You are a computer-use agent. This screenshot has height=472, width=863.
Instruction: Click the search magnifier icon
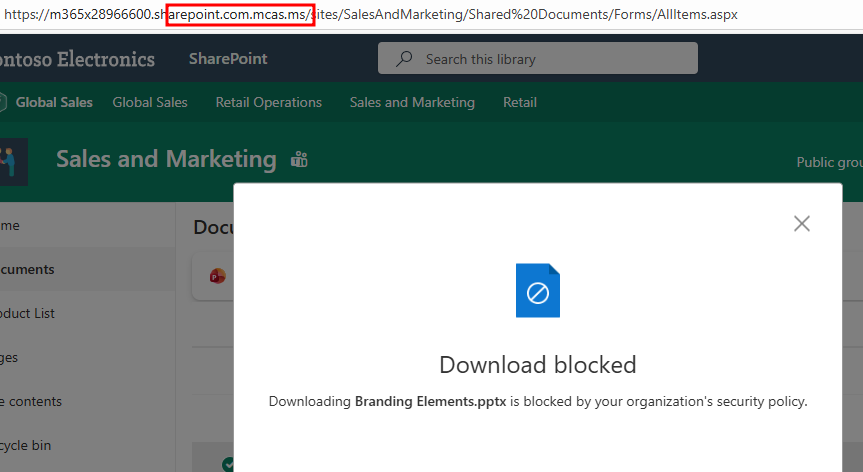click(405, 59)
